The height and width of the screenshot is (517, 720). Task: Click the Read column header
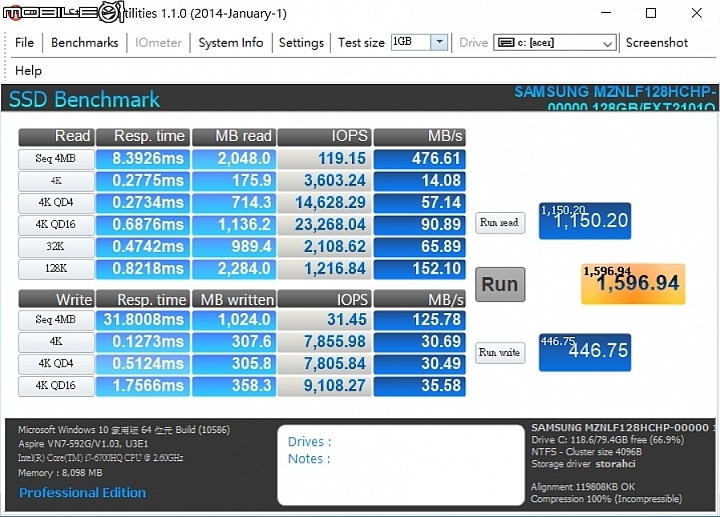tap(56, 137)
